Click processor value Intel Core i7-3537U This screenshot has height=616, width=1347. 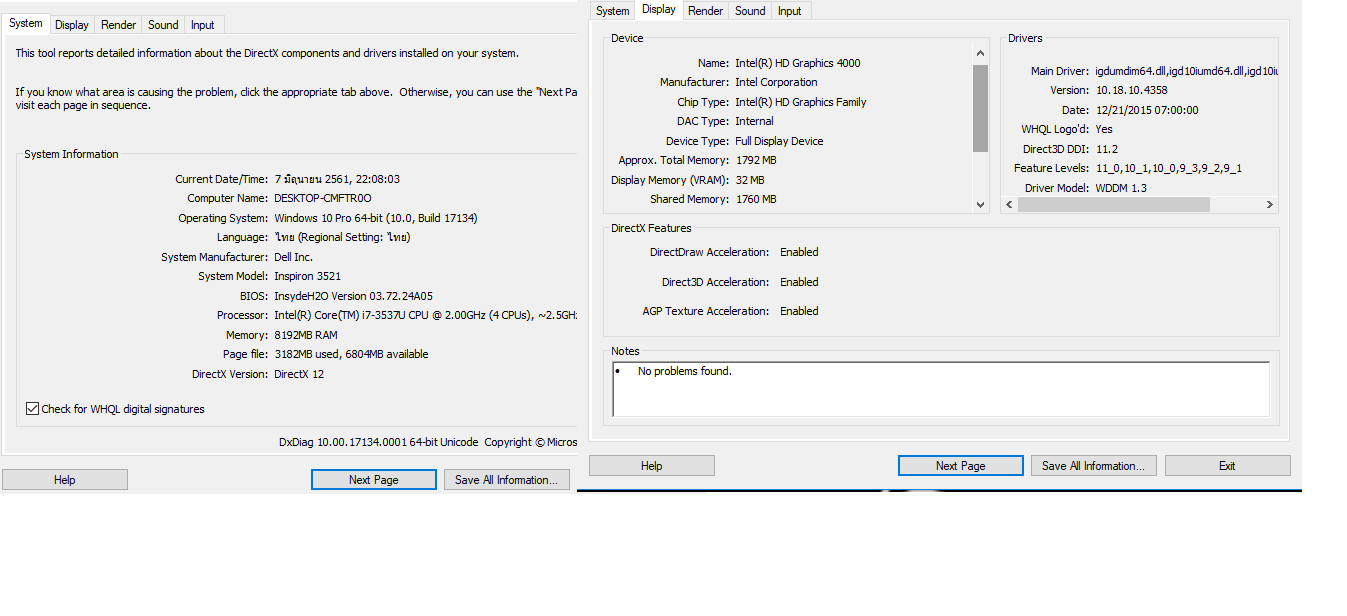pos(425,315)
